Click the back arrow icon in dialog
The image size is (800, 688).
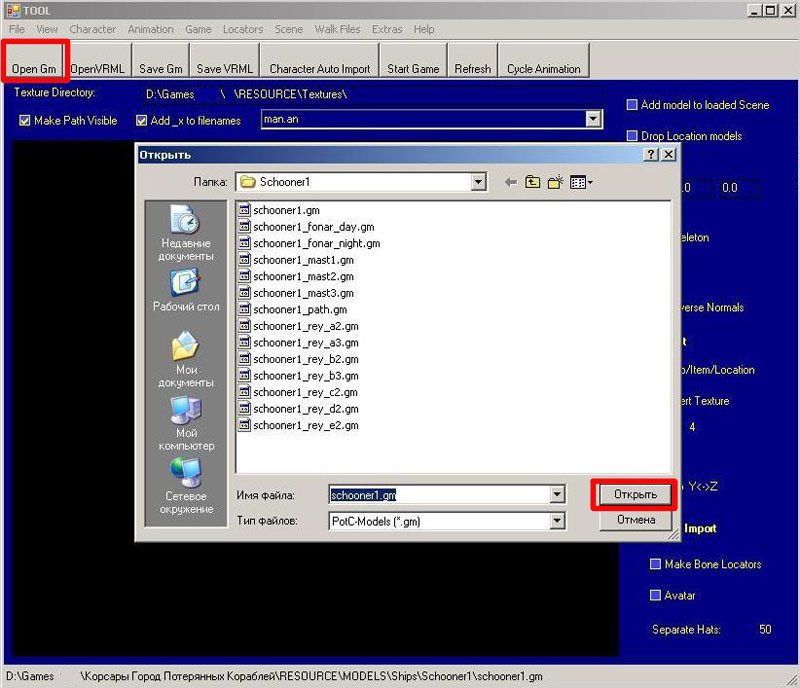coord(510,182)
